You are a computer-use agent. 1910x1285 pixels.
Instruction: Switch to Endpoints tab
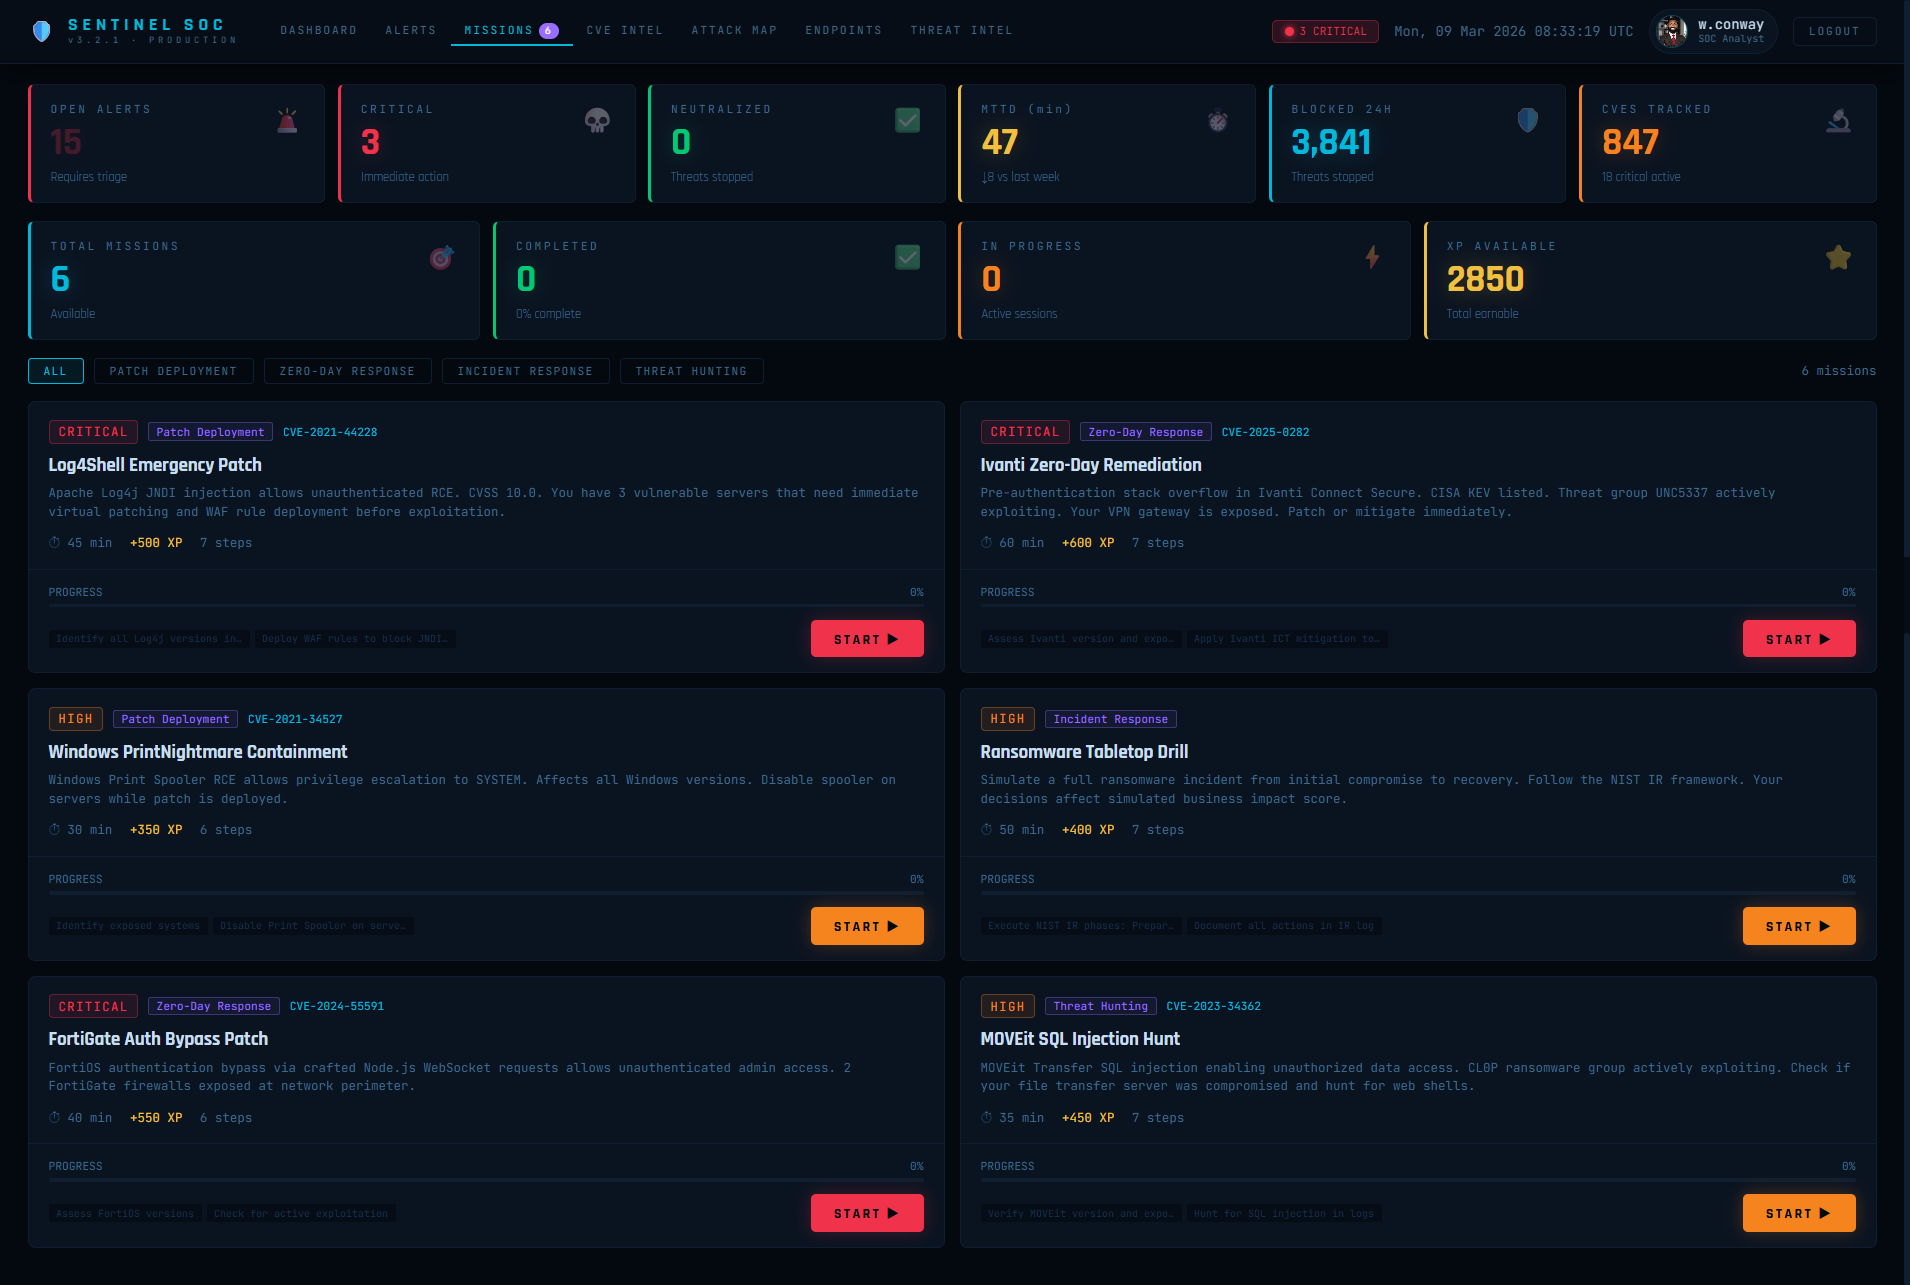(844, 31)
